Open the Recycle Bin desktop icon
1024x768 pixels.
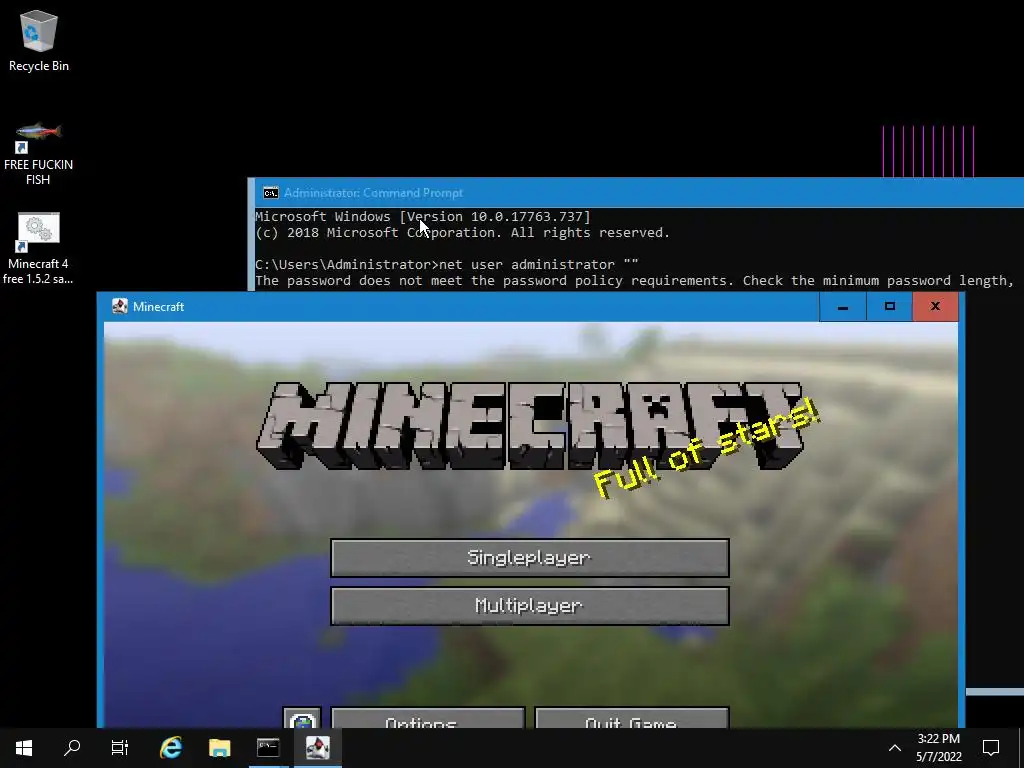[39, 41]
